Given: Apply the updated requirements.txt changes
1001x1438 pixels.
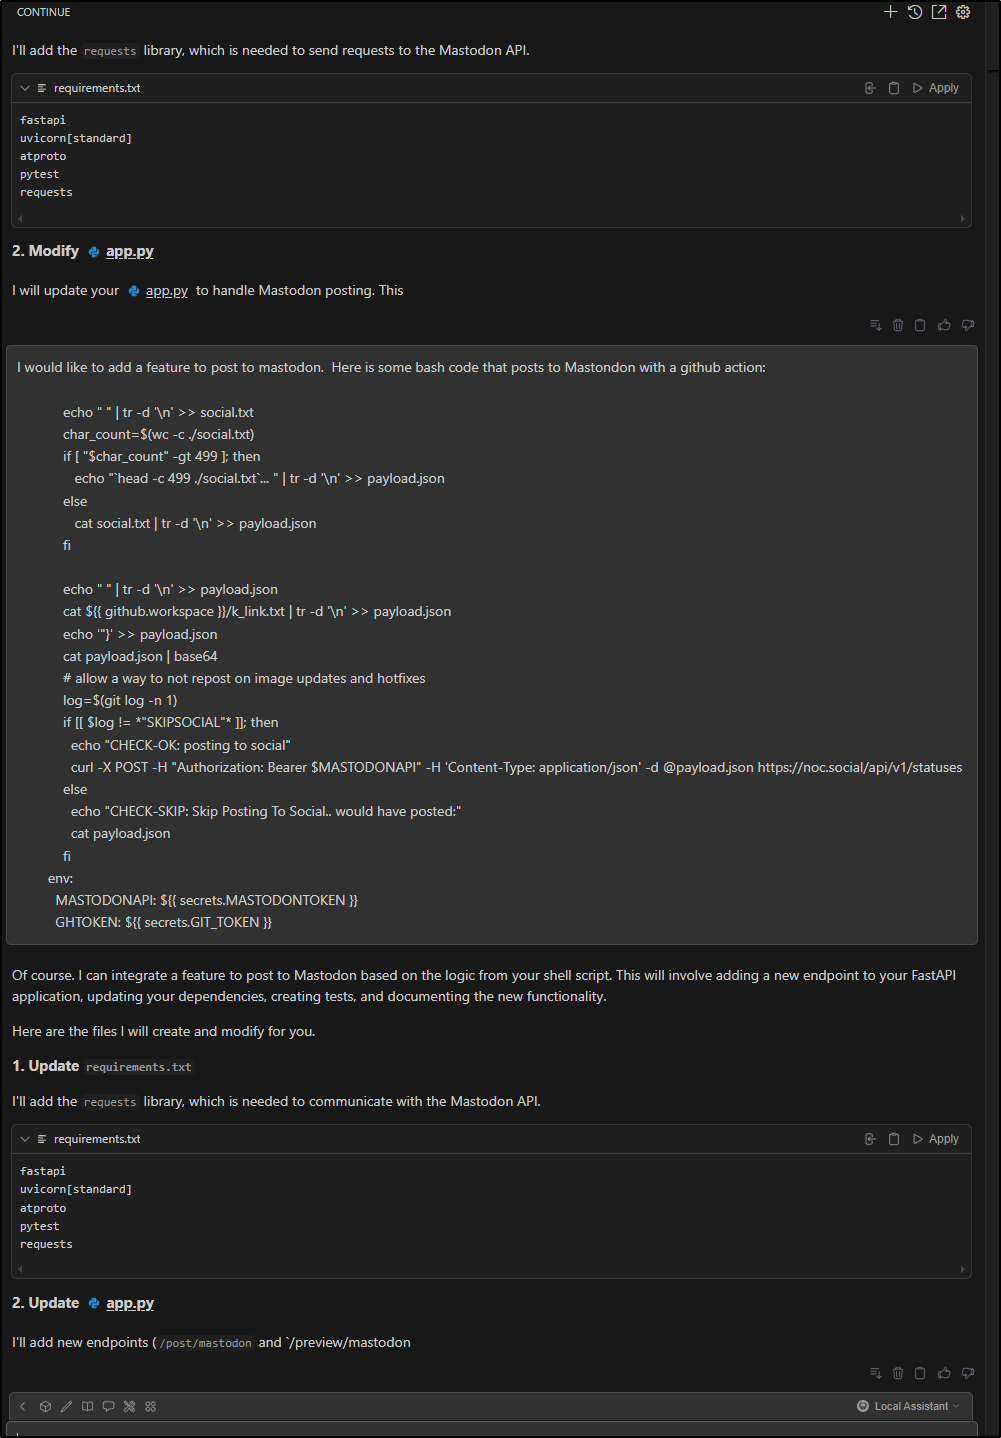Looking at the screenshot, I should coord(936,1138).
